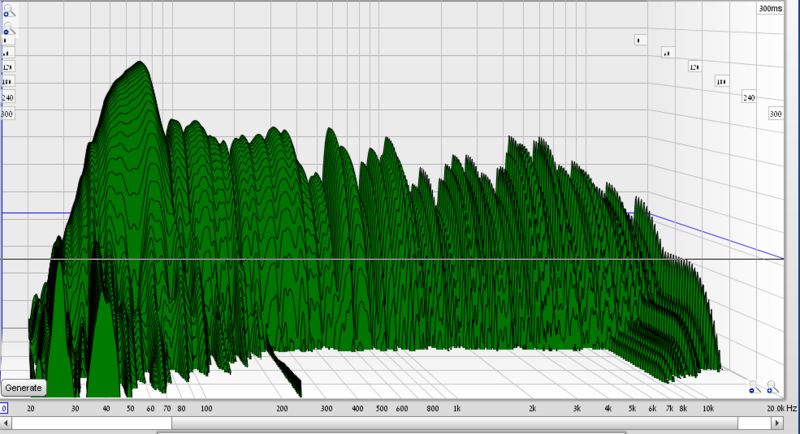The width and height of the screenshot is (800, 434).
Task: Click the 240 time label on the right axis
Action: 748,97
